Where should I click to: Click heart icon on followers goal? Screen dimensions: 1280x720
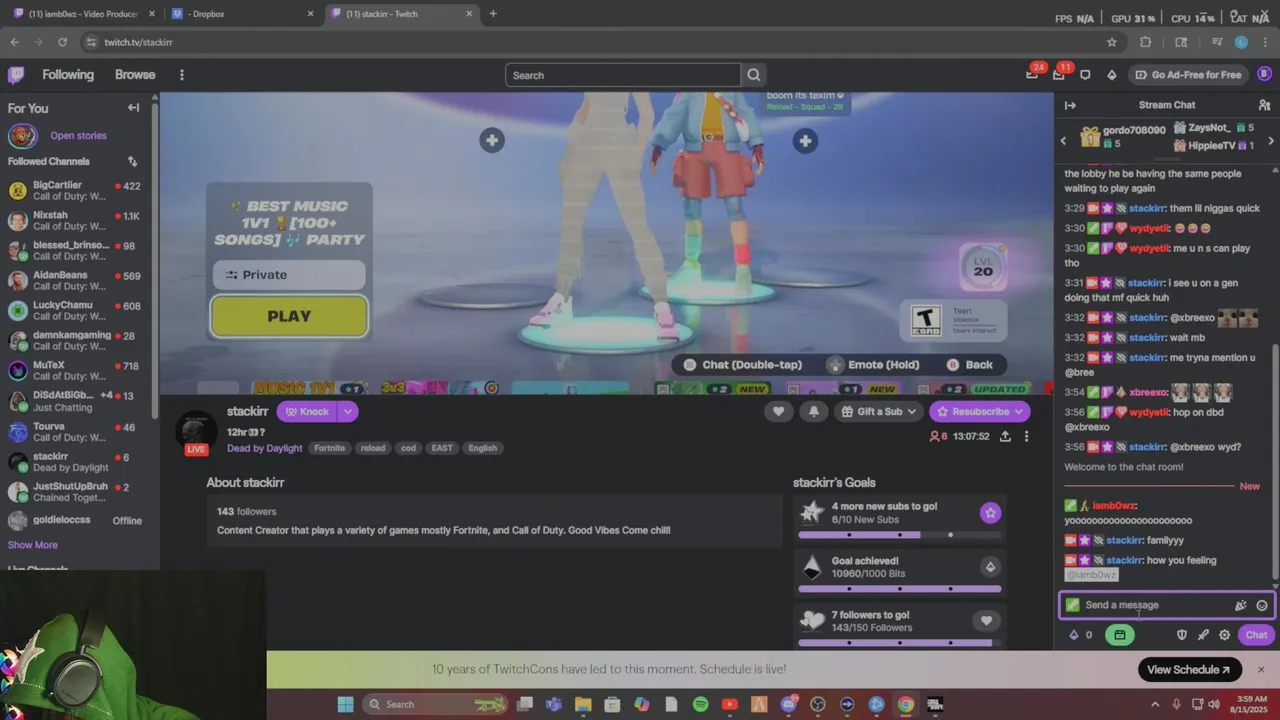point(986,621)
